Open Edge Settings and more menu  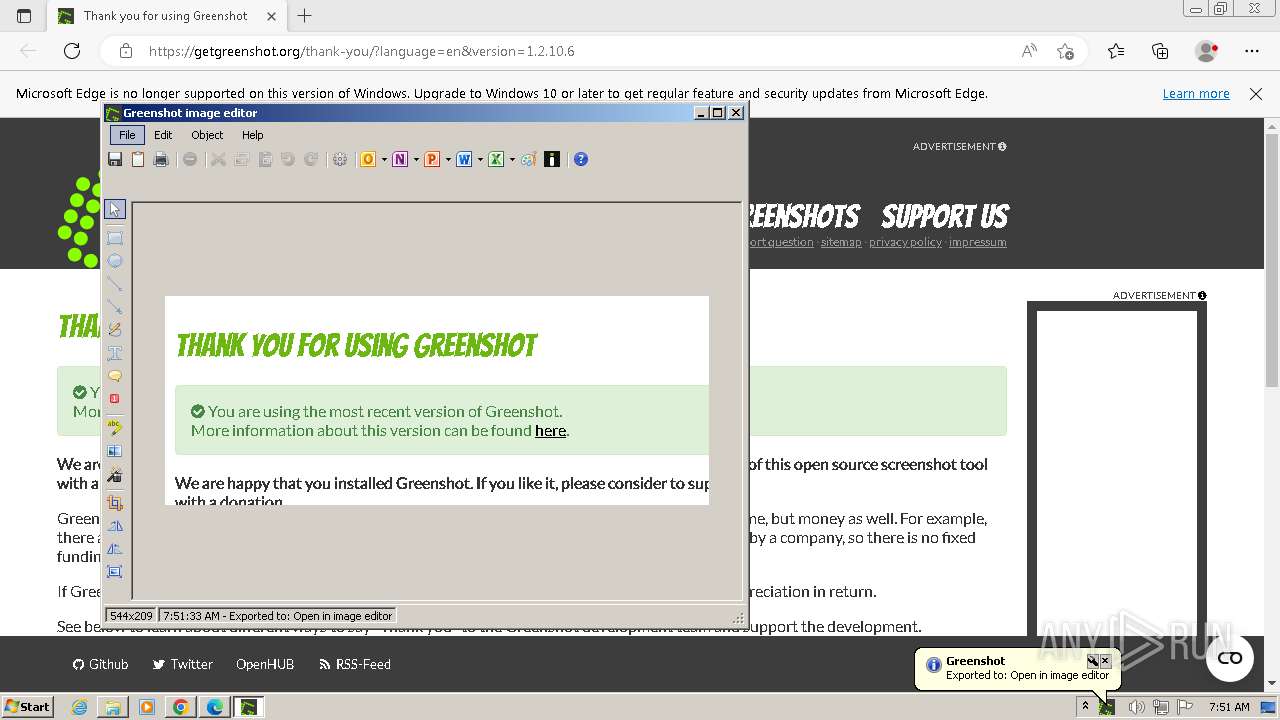point(1252,51)
